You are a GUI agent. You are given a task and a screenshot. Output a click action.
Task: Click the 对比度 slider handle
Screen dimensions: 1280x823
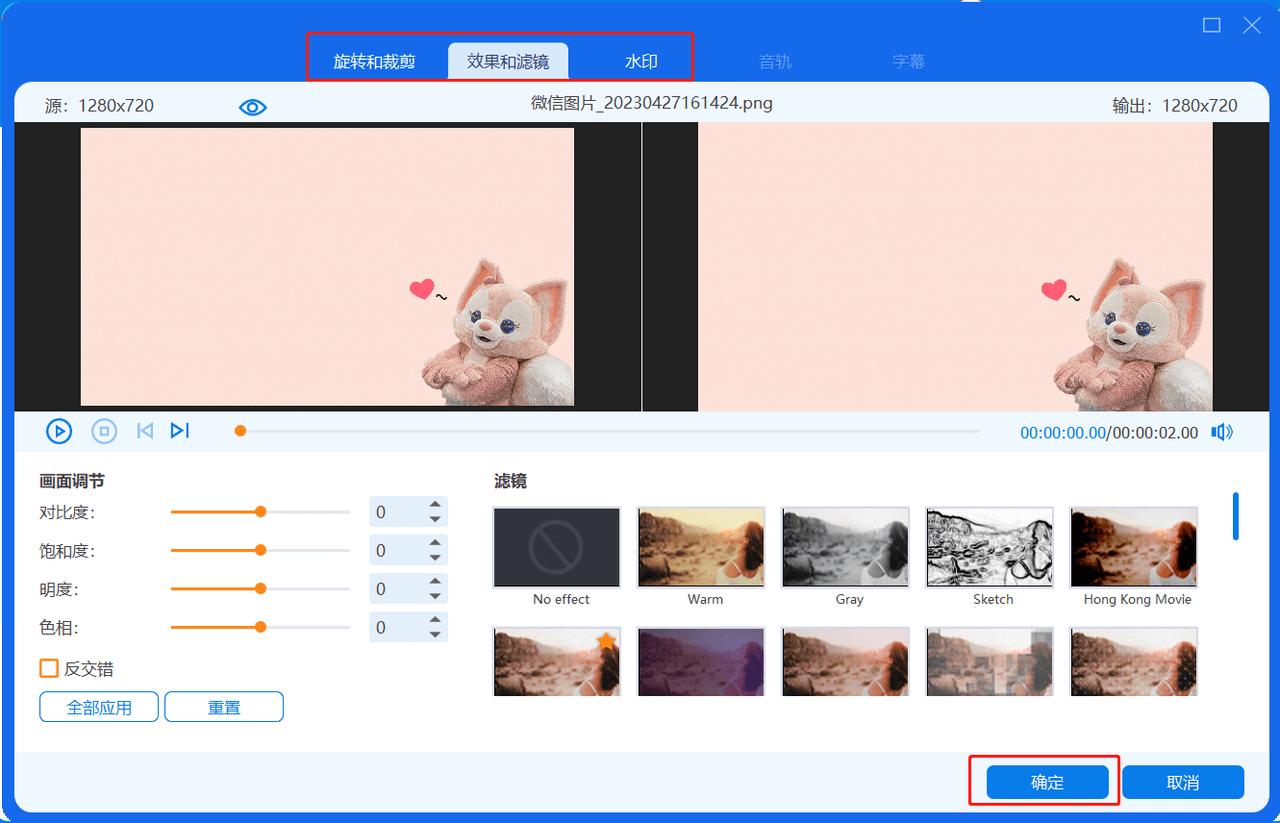pos(260,512)
